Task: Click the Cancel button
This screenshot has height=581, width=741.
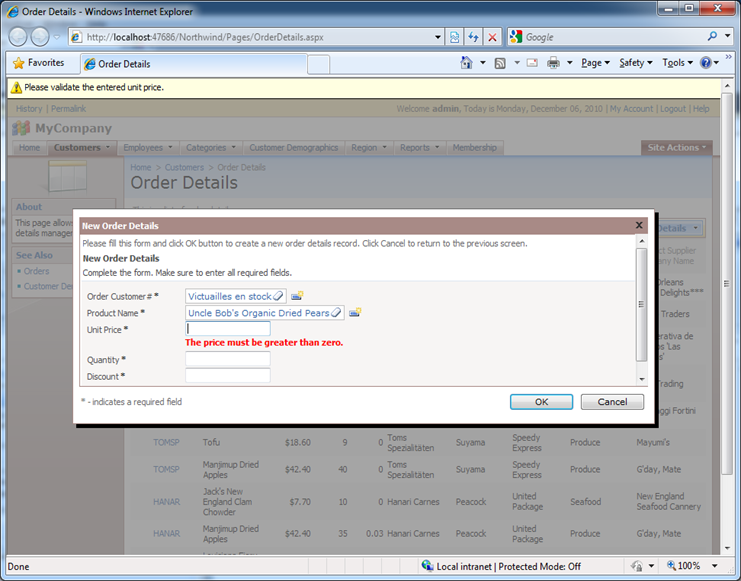Action: [x=612, y=402]
